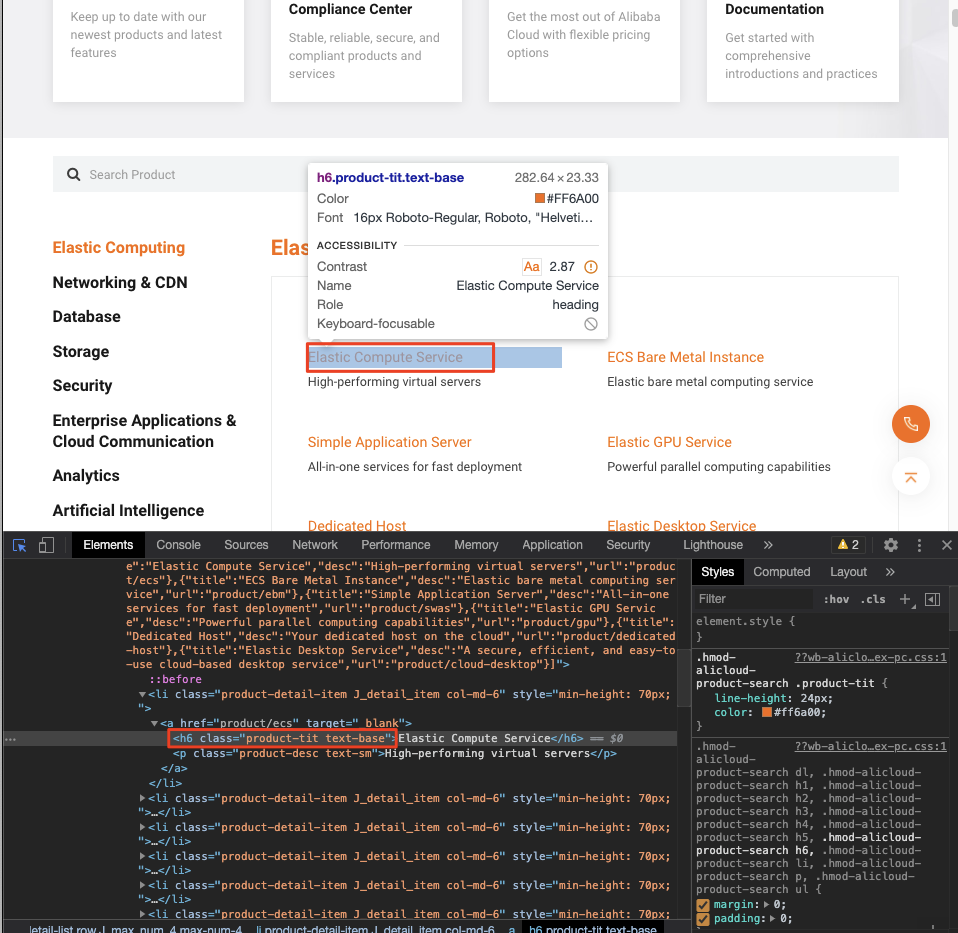Click the orange phone contact button

pos(910,424)
